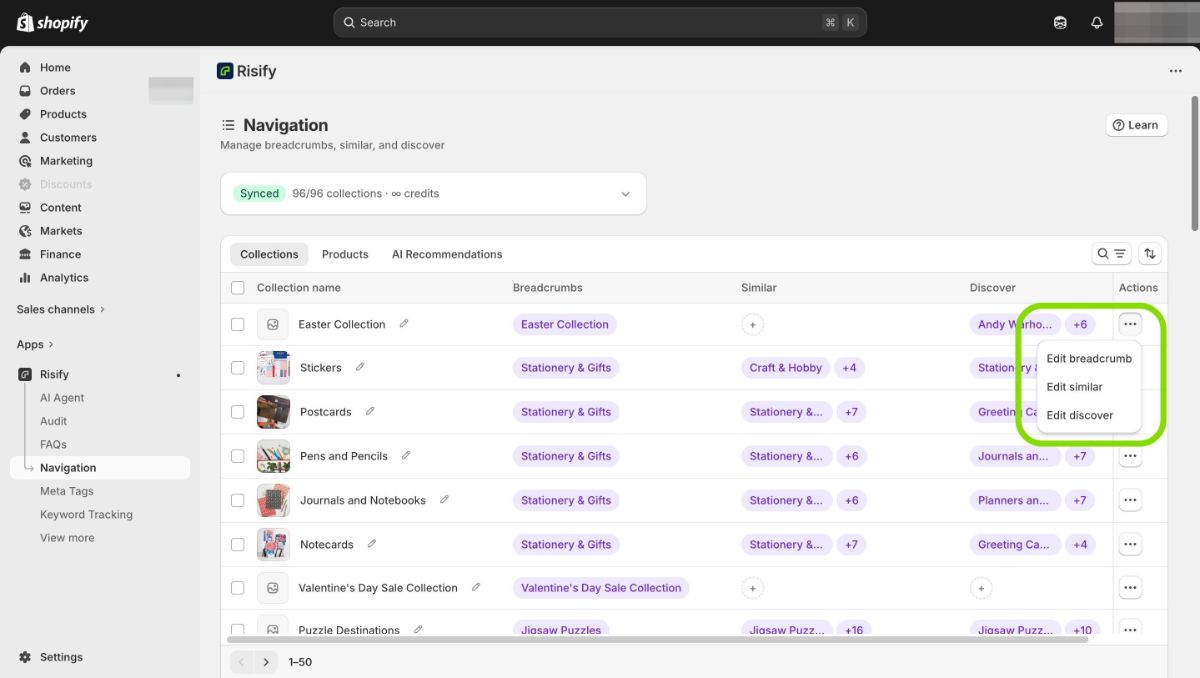Expand the Synced collections status dropdown
Image resolution: width=1200 pixels, height=678 pixels.
(625, 194)
